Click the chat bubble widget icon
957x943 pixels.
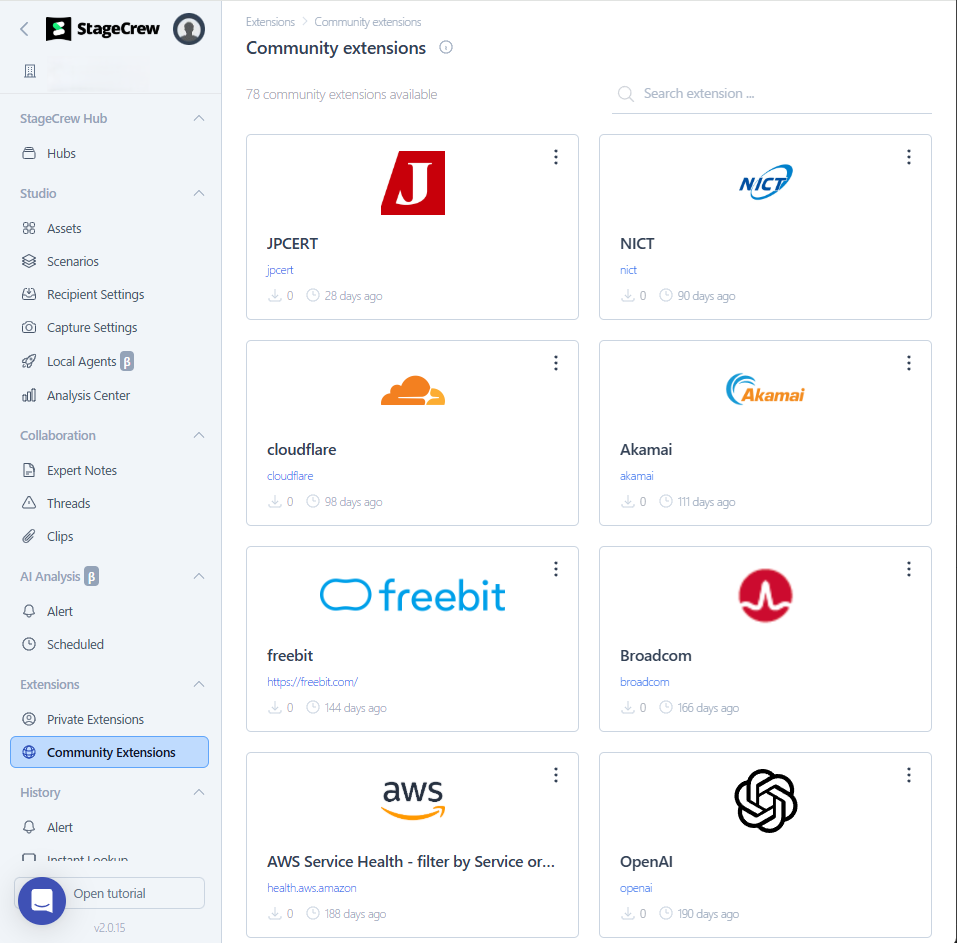coord(41,901)
